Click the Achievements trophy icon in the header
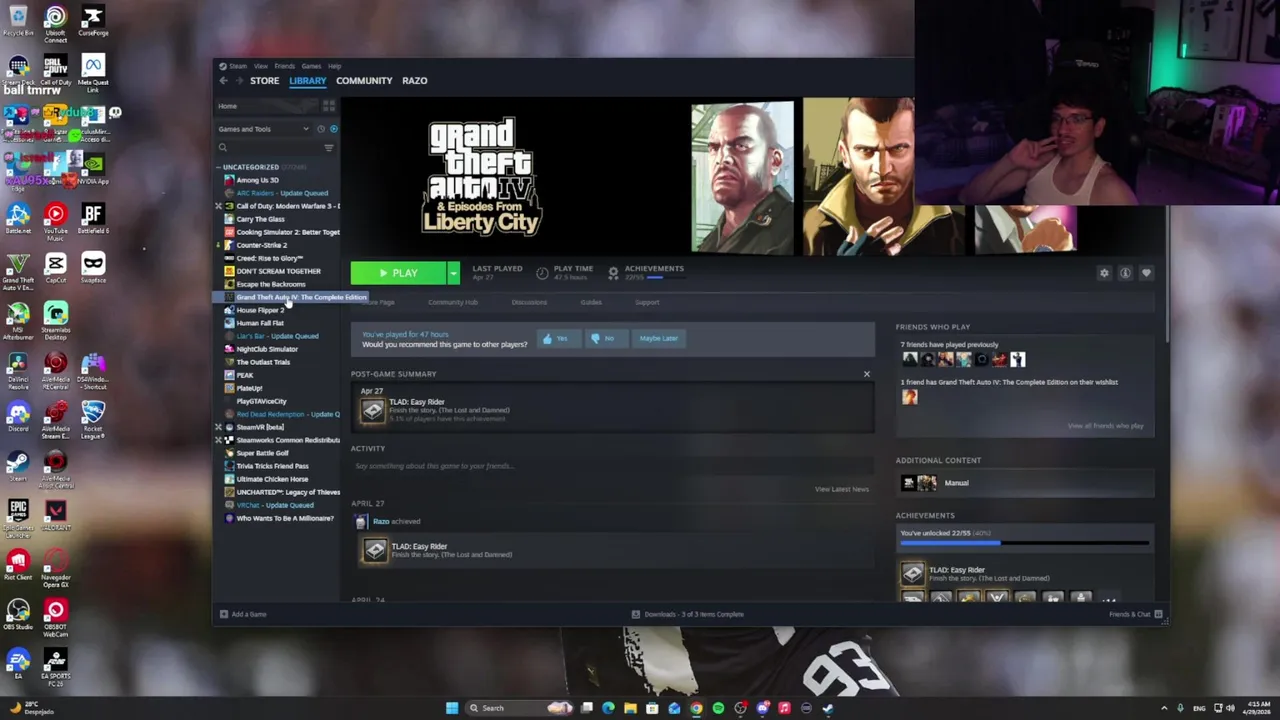This screenshot has height=720, width=1280. coord(613,273)
